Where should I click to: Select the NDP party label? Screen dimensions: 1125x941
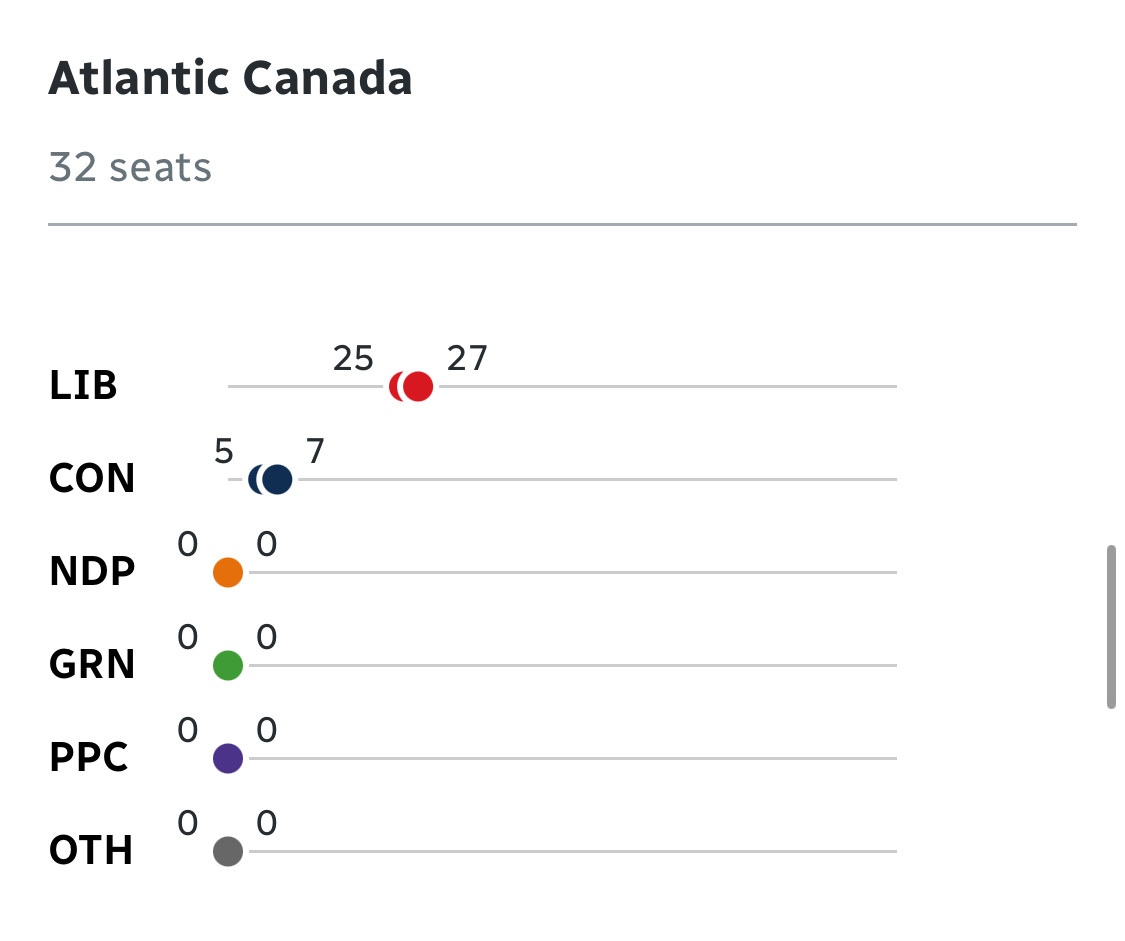tap(92, 571)
